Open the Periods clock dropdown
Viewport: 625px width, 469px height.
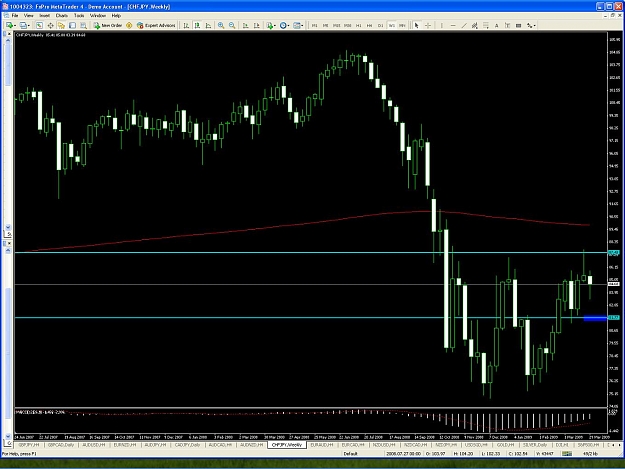[284, 26]
